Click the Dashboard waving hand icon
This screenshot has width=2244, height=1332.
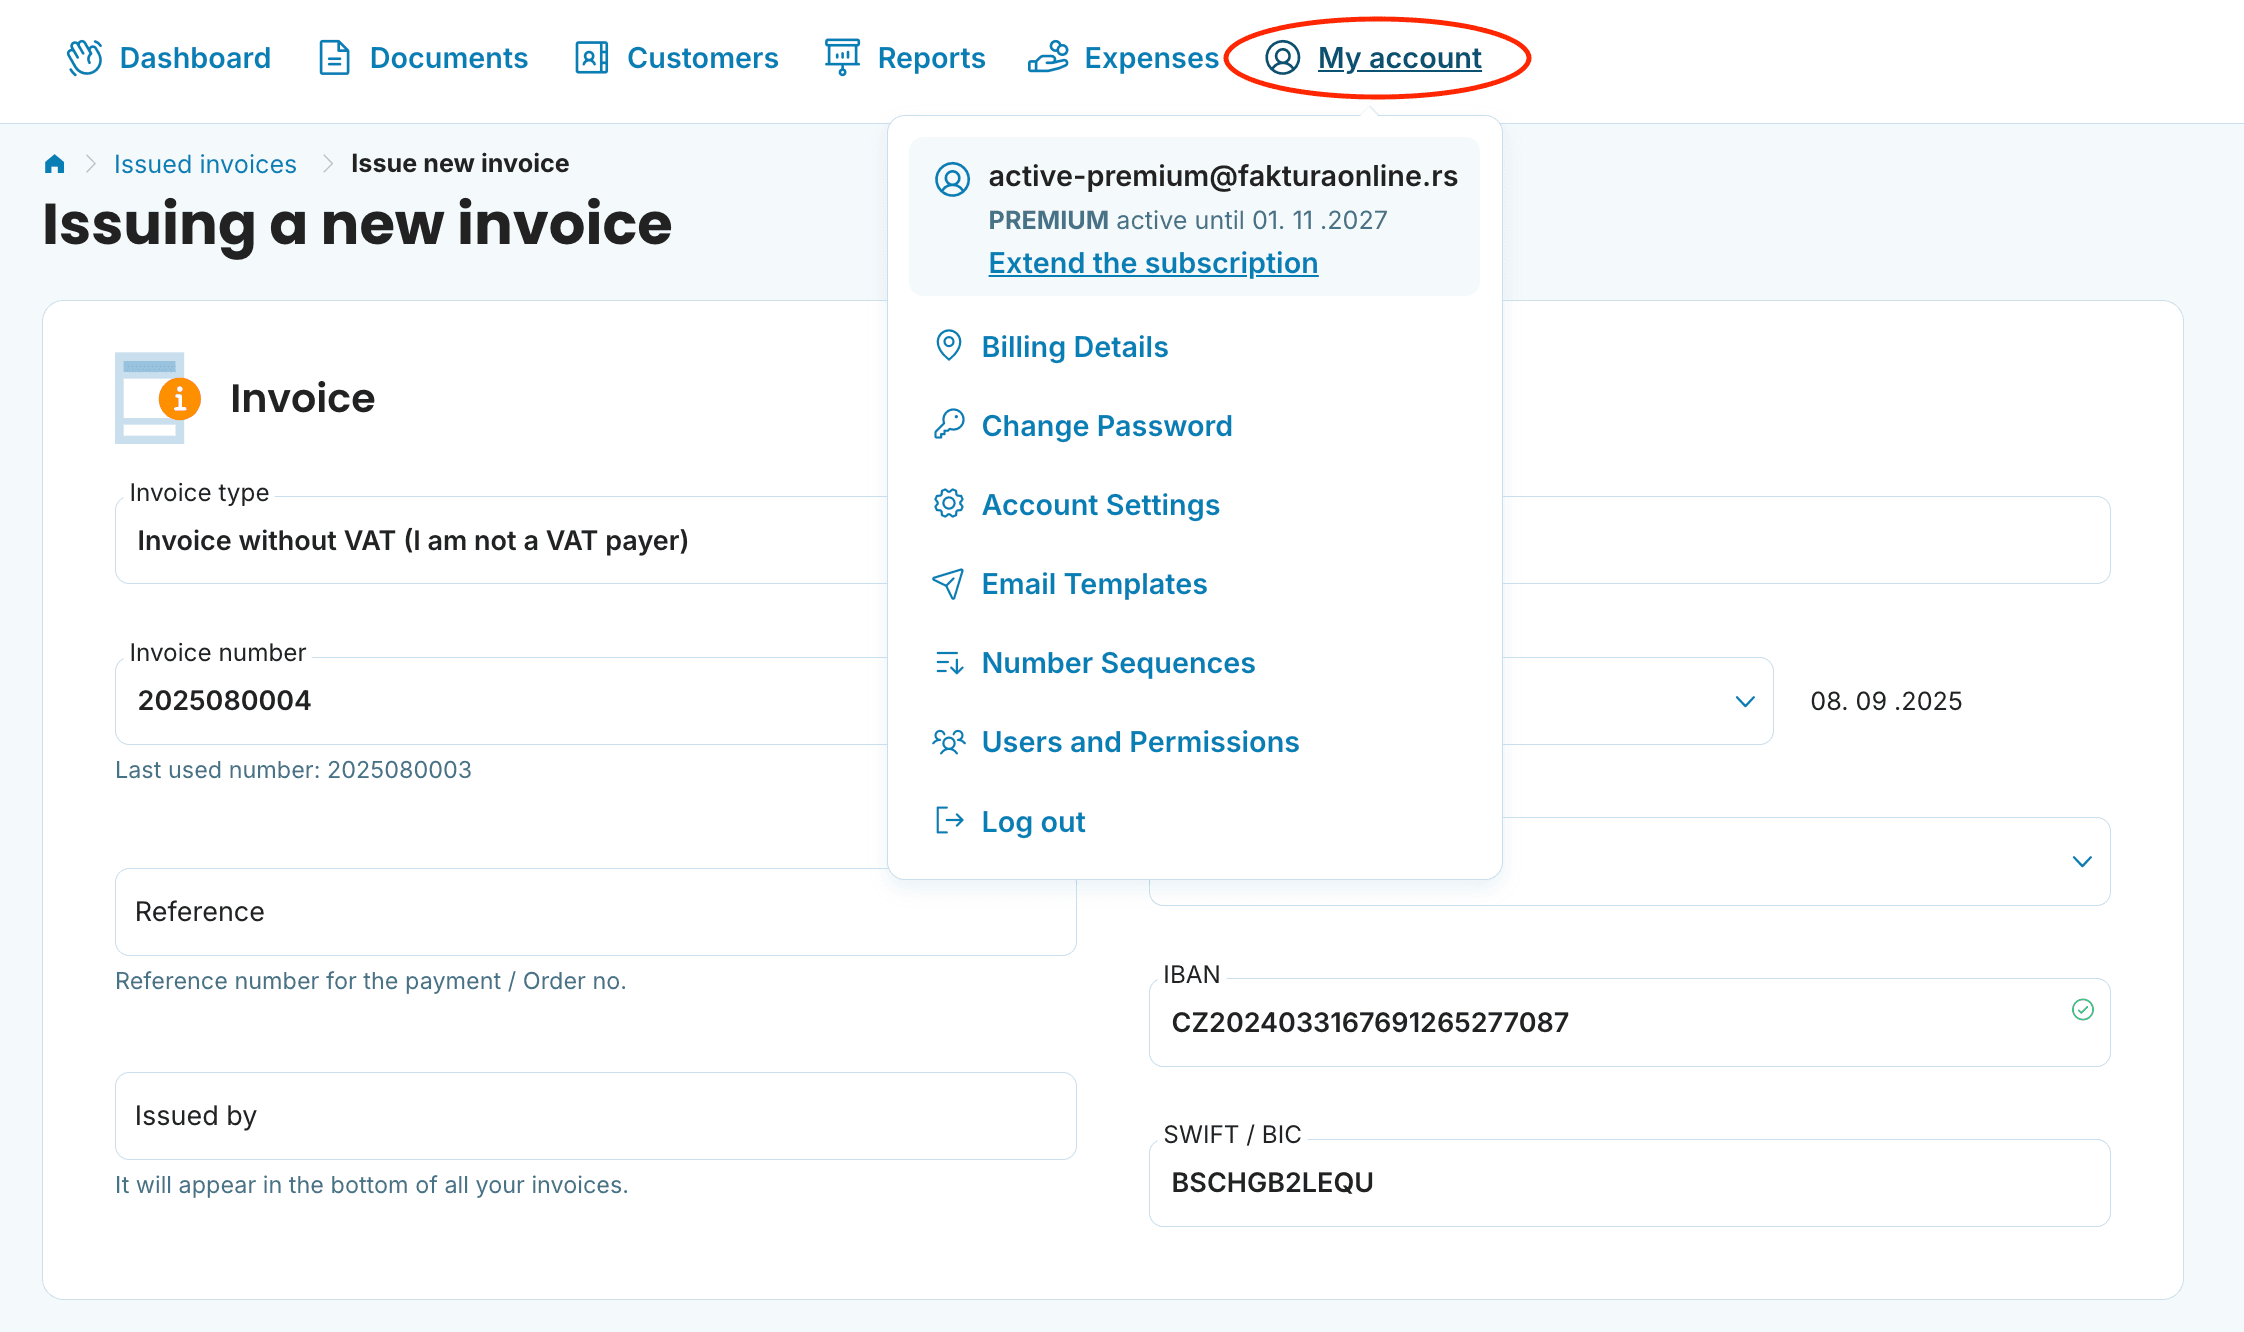pyautogui.click(x=85, y=58)
